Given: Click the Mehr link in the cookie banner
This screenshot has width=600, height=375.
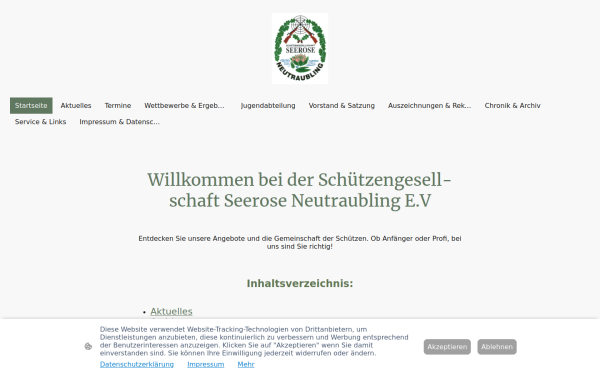Looking at the screenshot, I should (x=246, y=364).
